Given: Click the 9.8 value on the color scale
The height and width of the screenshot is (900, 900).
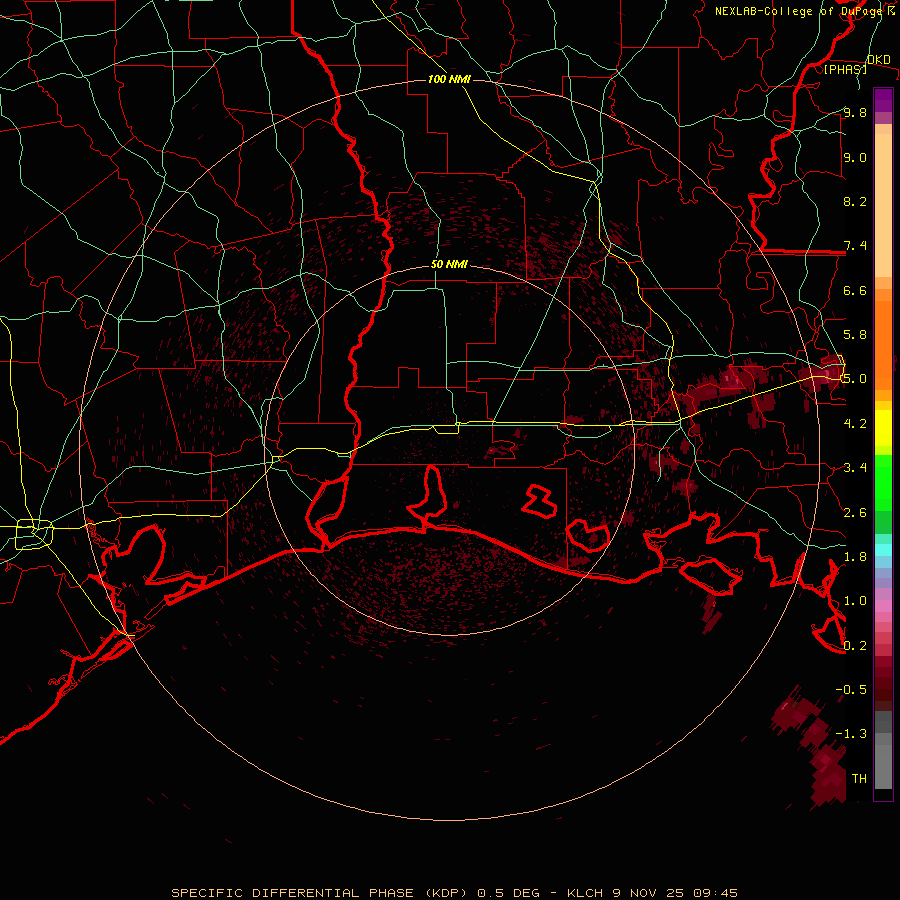Looking at the screenshot, I should click(855, 113).
